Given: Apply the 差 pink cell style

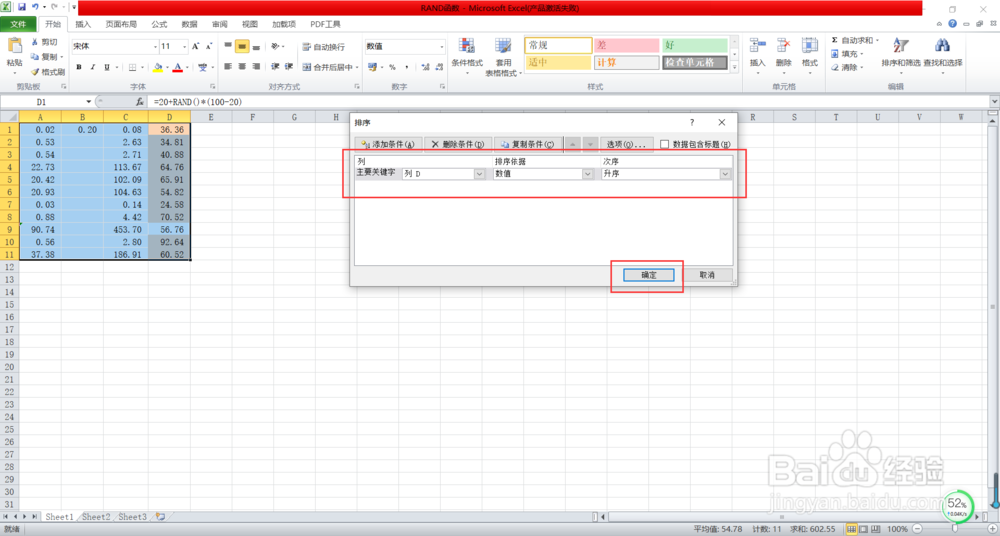Looking at the screenshot, I should [626, 45].
